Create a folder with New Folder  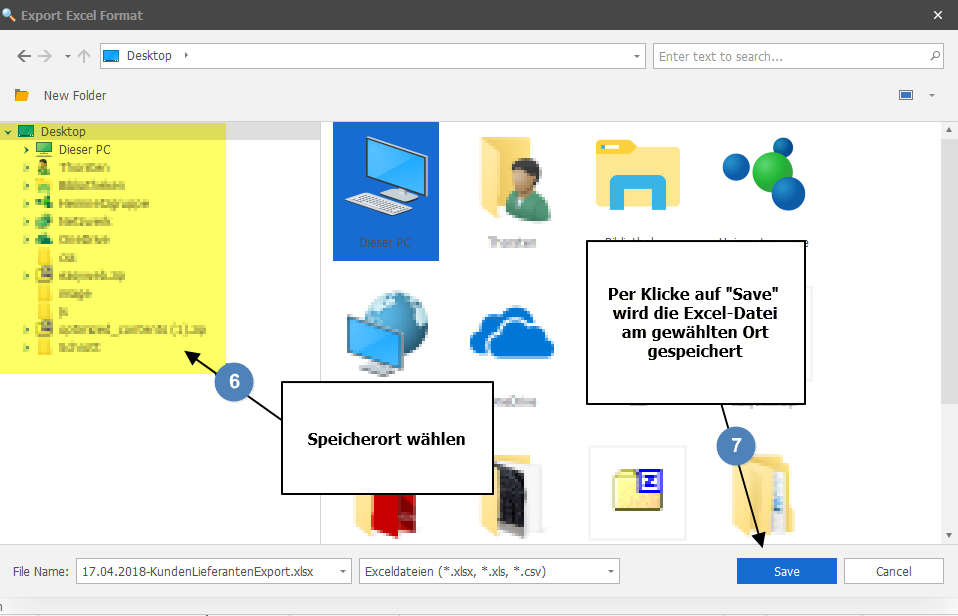[75, 95]
